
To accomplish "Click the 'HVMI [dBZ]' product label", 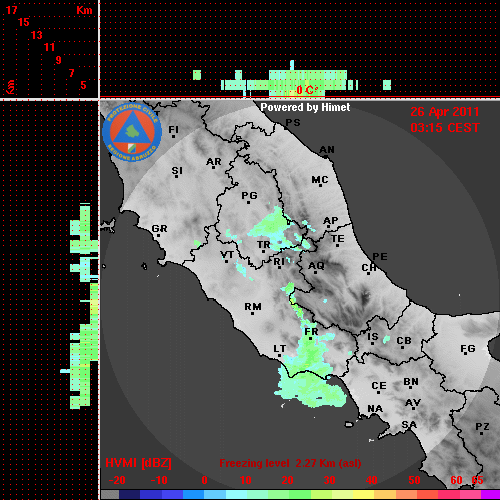I will [138, 463].
